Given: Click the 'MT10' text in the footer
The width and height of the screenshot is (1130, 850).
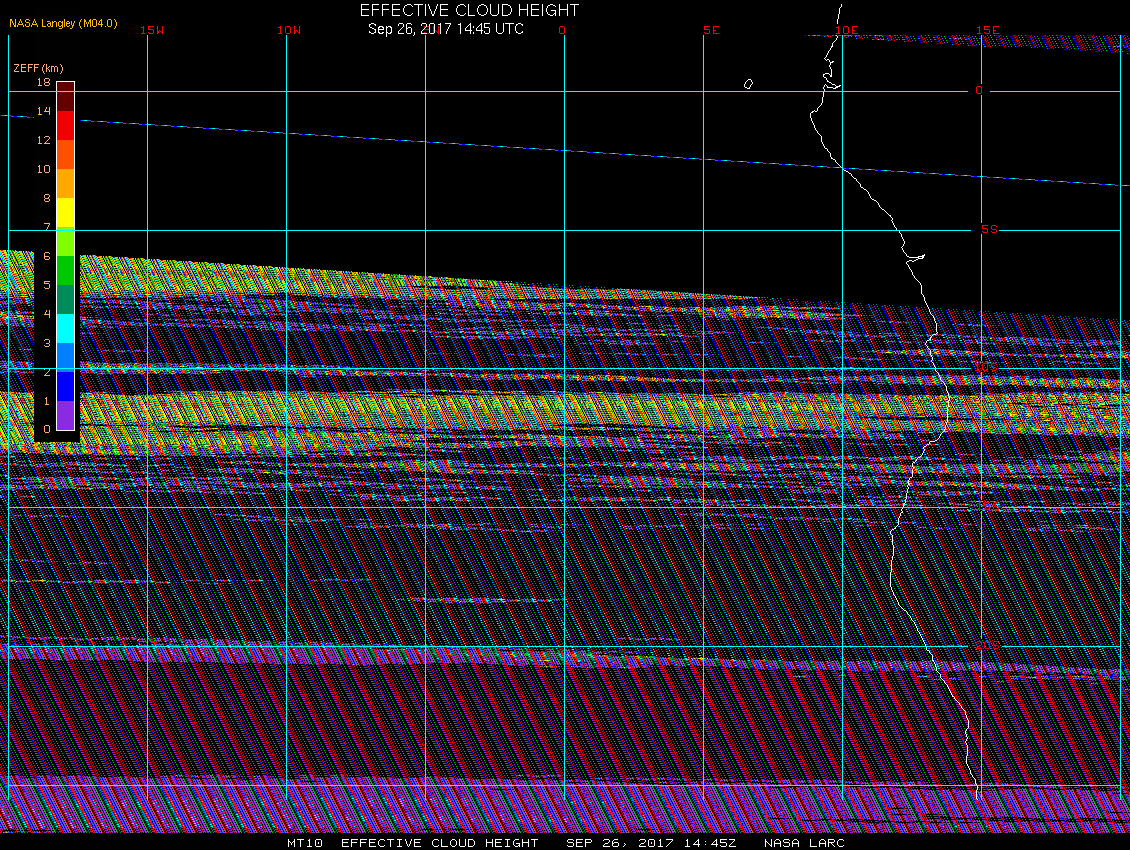Looking at the screenshot, I should 305,843.
